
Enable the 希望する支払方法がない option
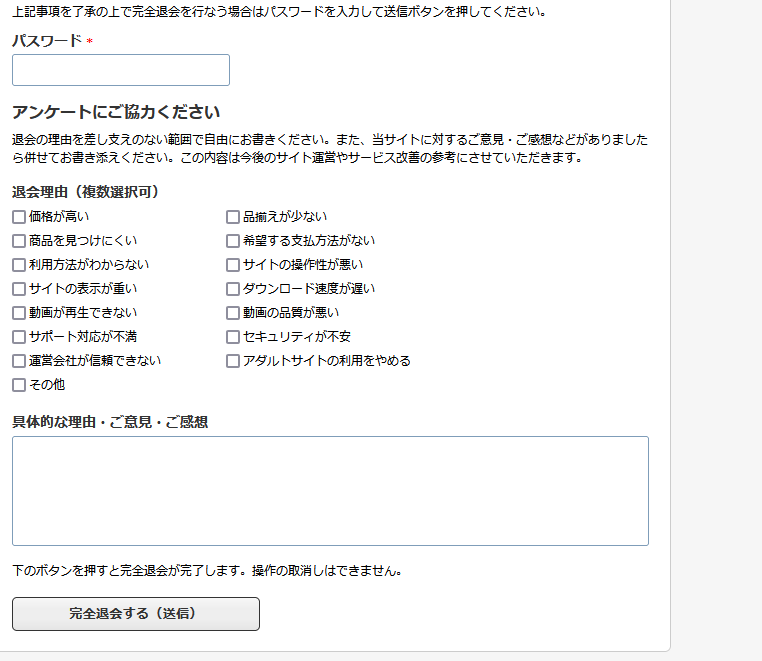233,241
